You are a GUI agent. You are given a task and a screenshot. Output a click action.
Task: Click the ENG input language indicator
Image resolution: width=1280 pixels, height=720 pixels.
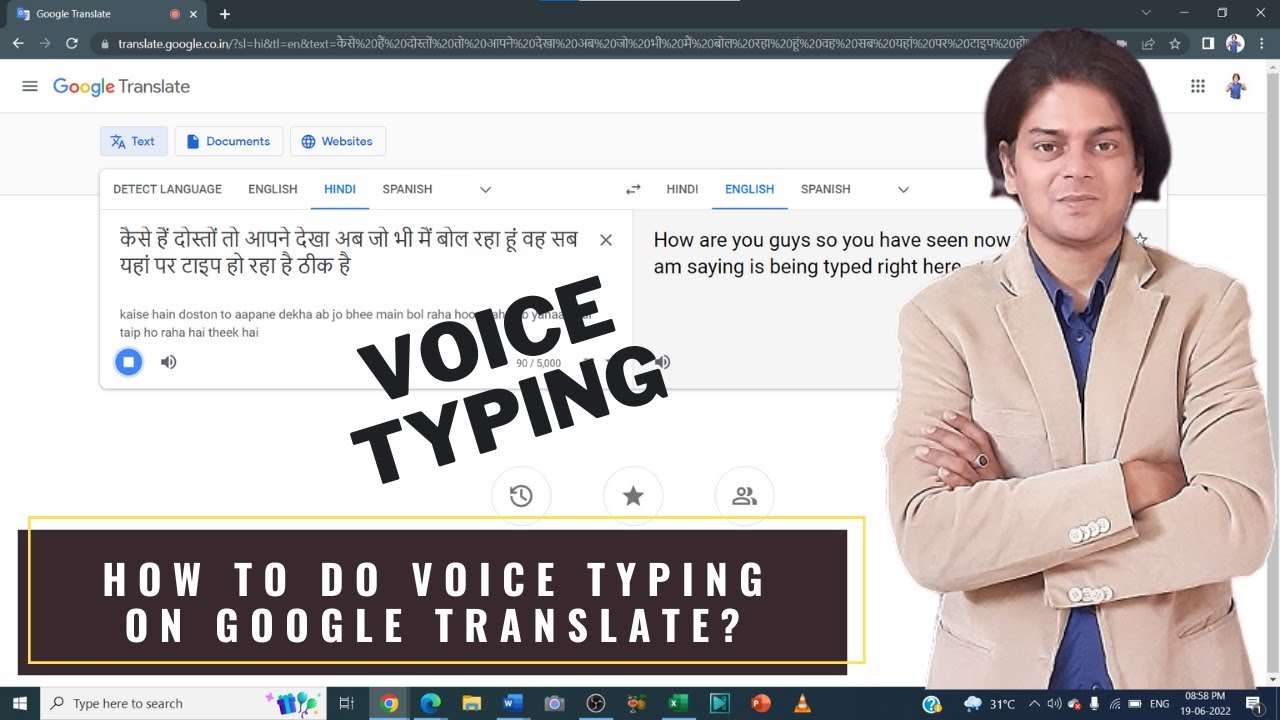1160,704
